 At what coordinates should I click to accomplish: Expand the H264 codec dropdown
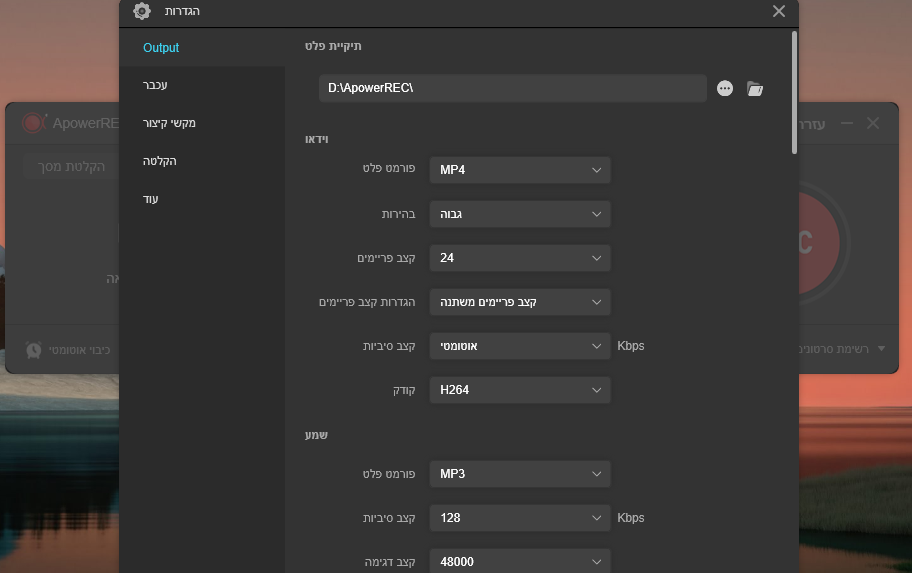(x=519, y=390)
